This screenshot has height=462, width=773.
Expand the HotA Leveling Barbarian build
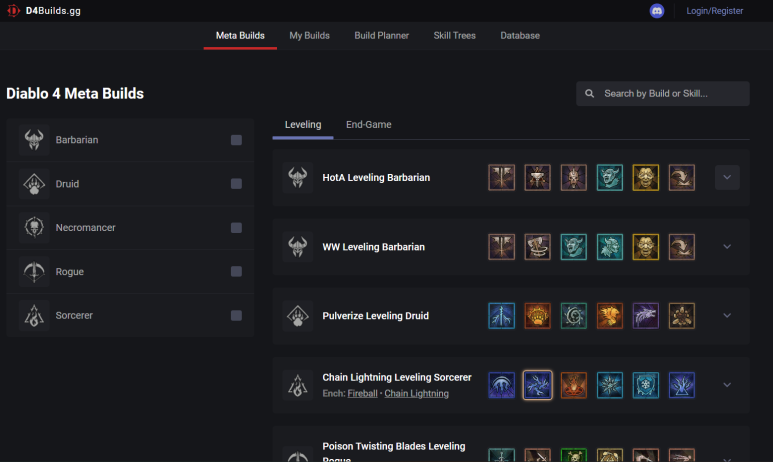pyautogui.click(x=727, y=178)
